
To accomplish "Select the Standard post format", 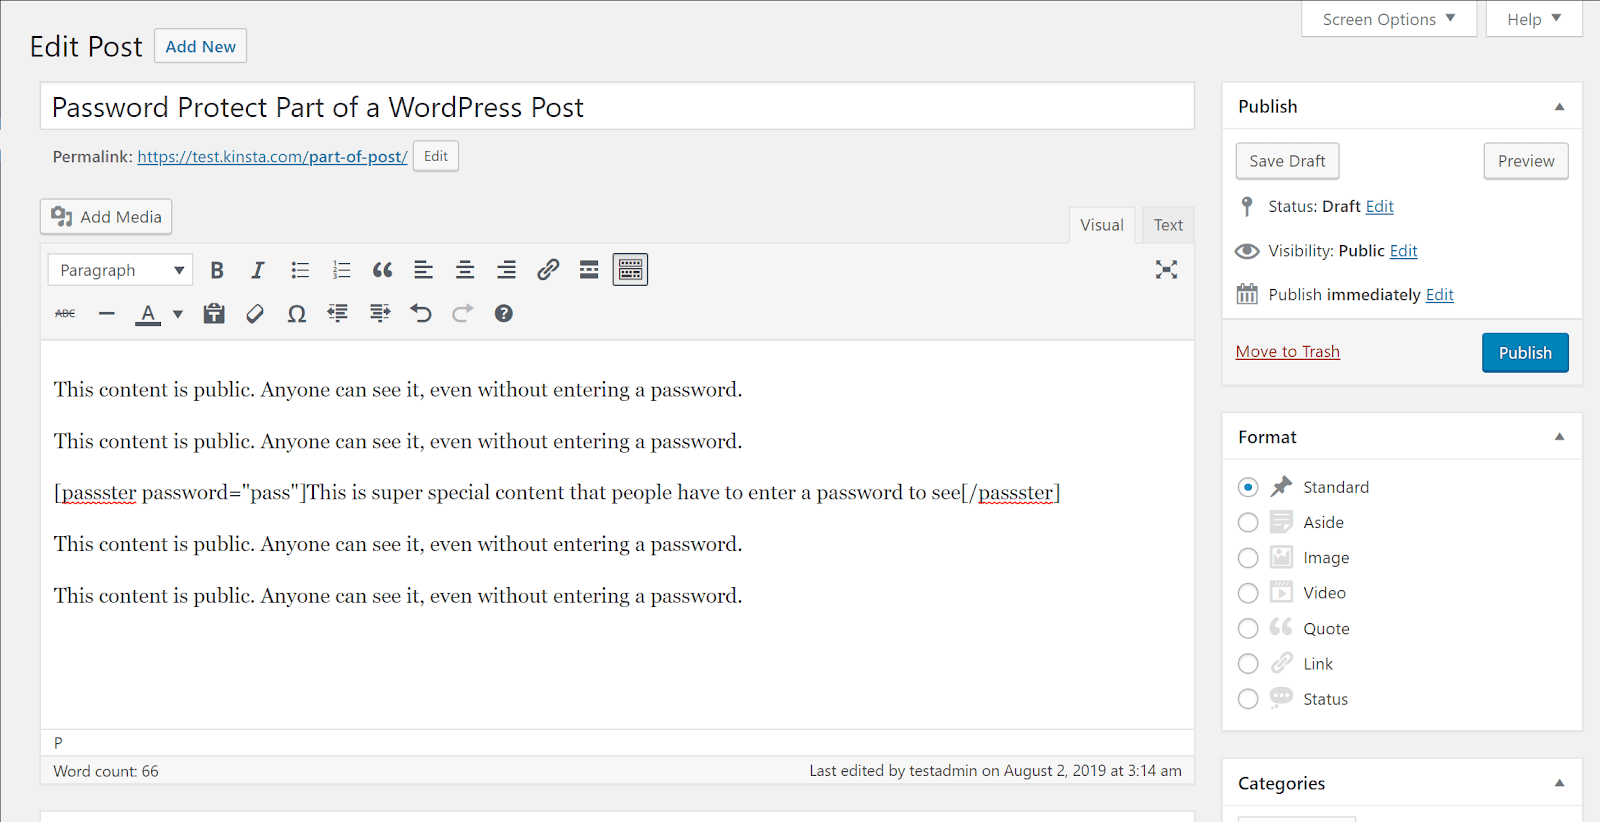I will [x=1248, y=487].
